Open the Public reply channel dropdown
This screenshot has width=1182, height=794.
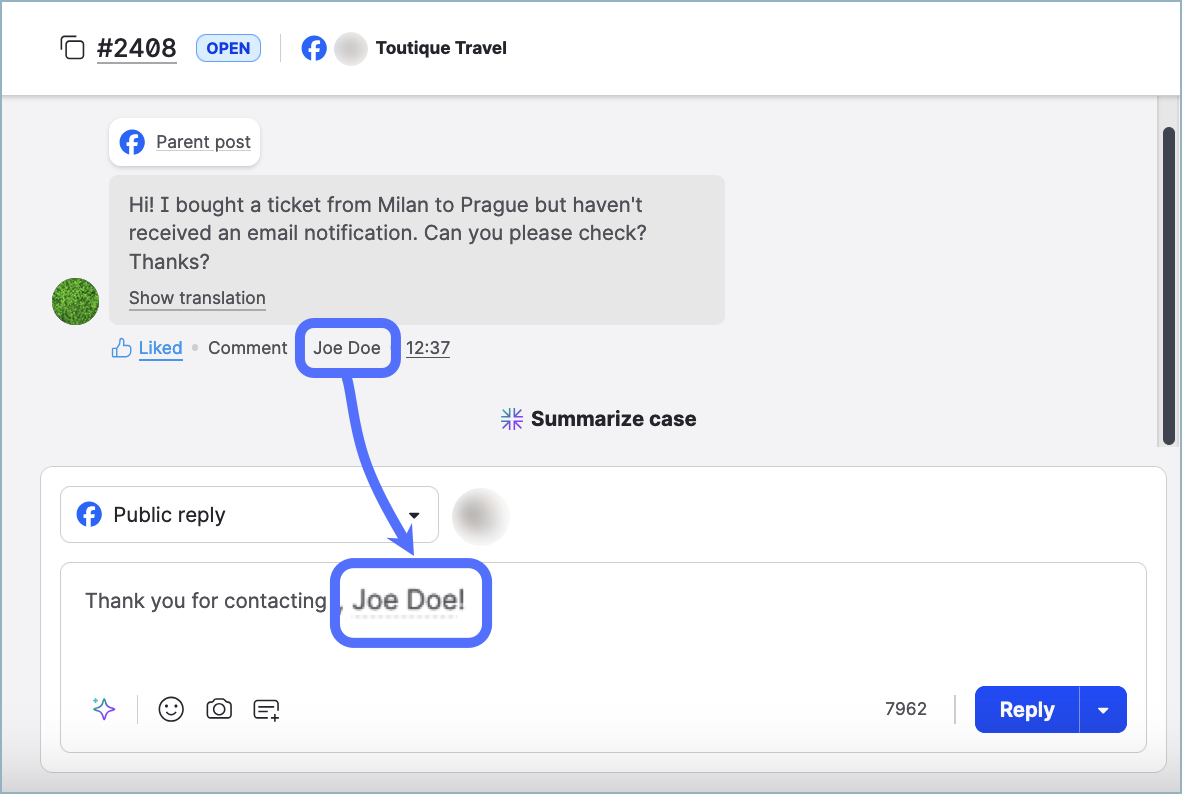(x=413, y=514)
